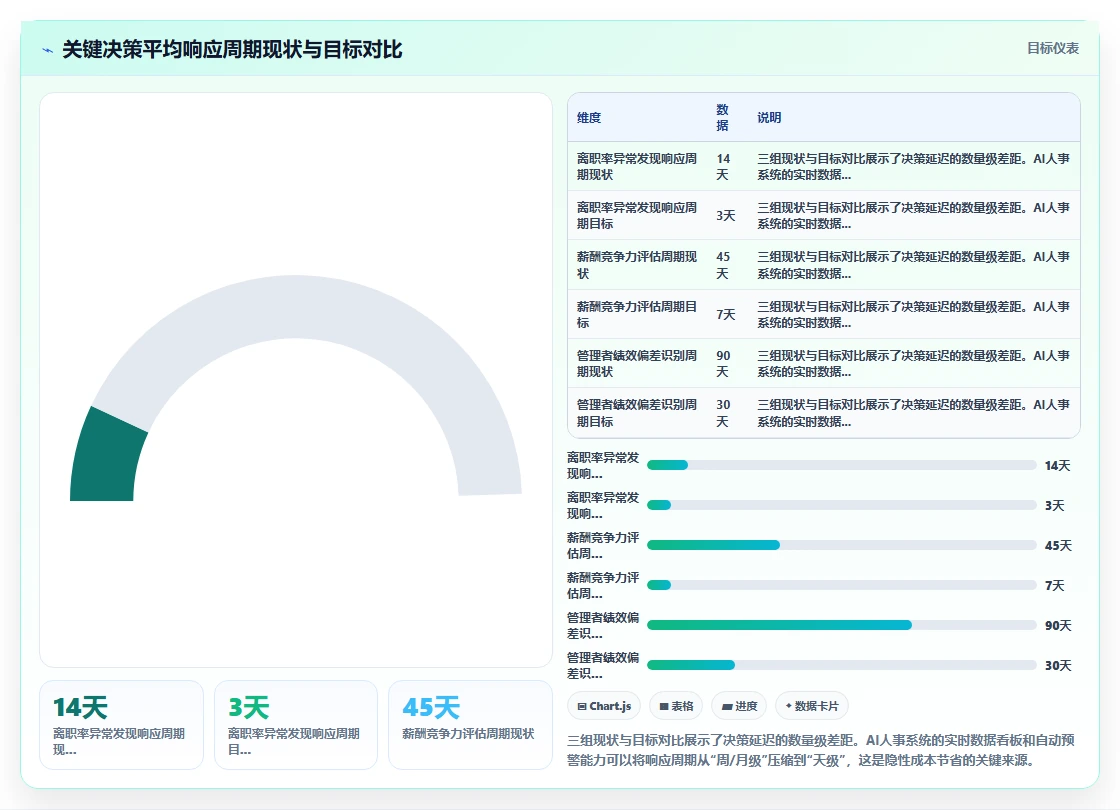Click the large 14天 stat card value

click(80, 708)
